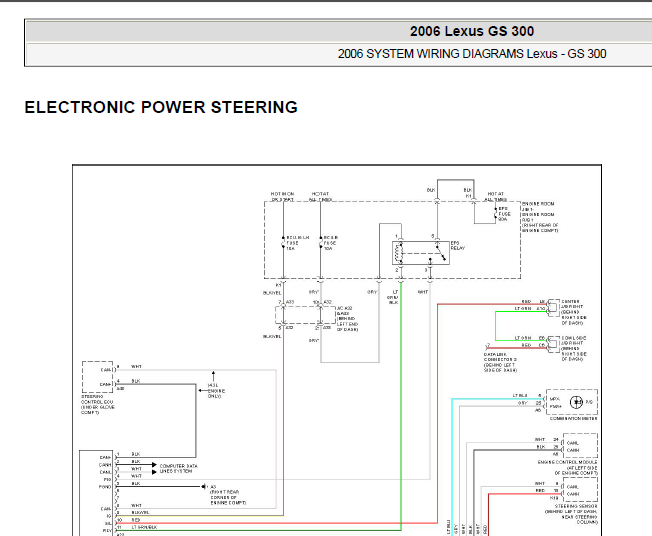Click the ECU-IG LH fuse label

coord(297,243)
